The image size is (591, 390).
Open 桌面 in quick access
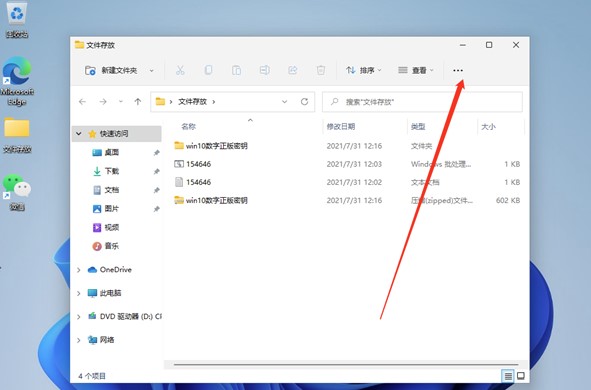(x=106, y=152)
